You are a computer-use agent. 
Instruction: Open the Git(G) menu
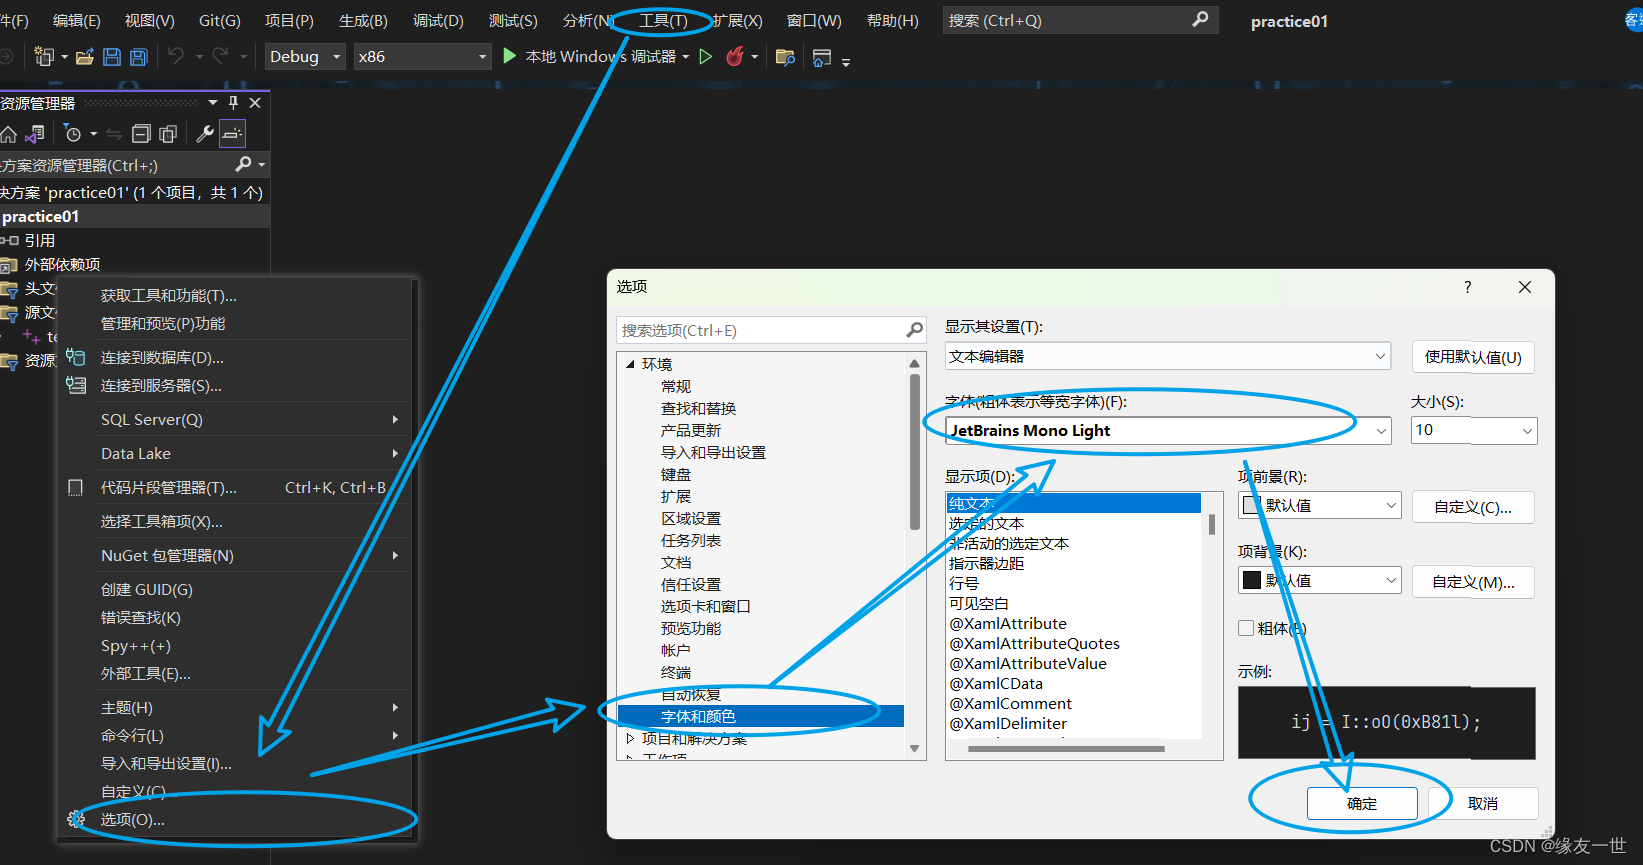click(x=220, y=20)
